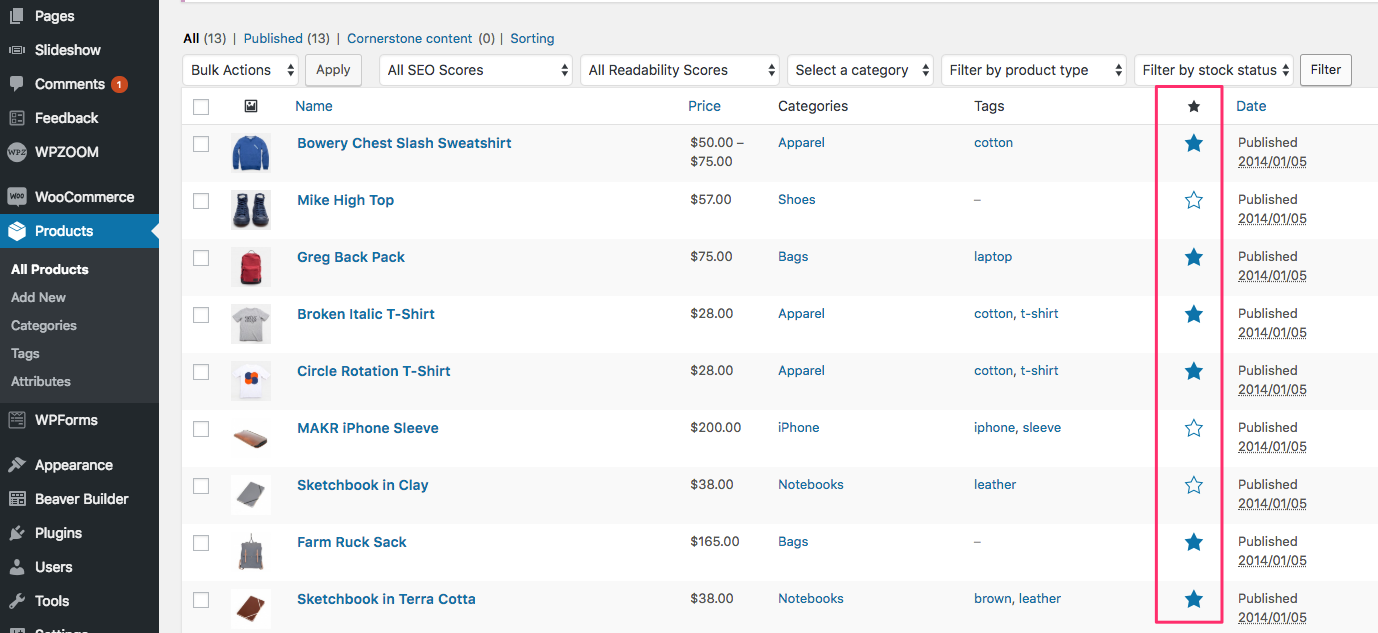Click the featured star for MAKR iPhone Sleeve

(1193, 428)
